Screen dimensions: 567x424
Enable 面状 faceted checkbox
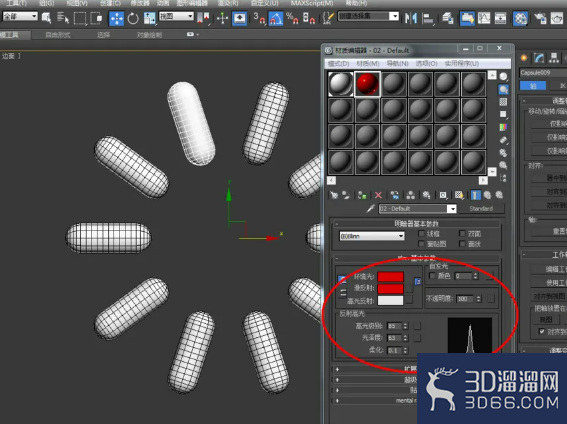tap(462, 244)
